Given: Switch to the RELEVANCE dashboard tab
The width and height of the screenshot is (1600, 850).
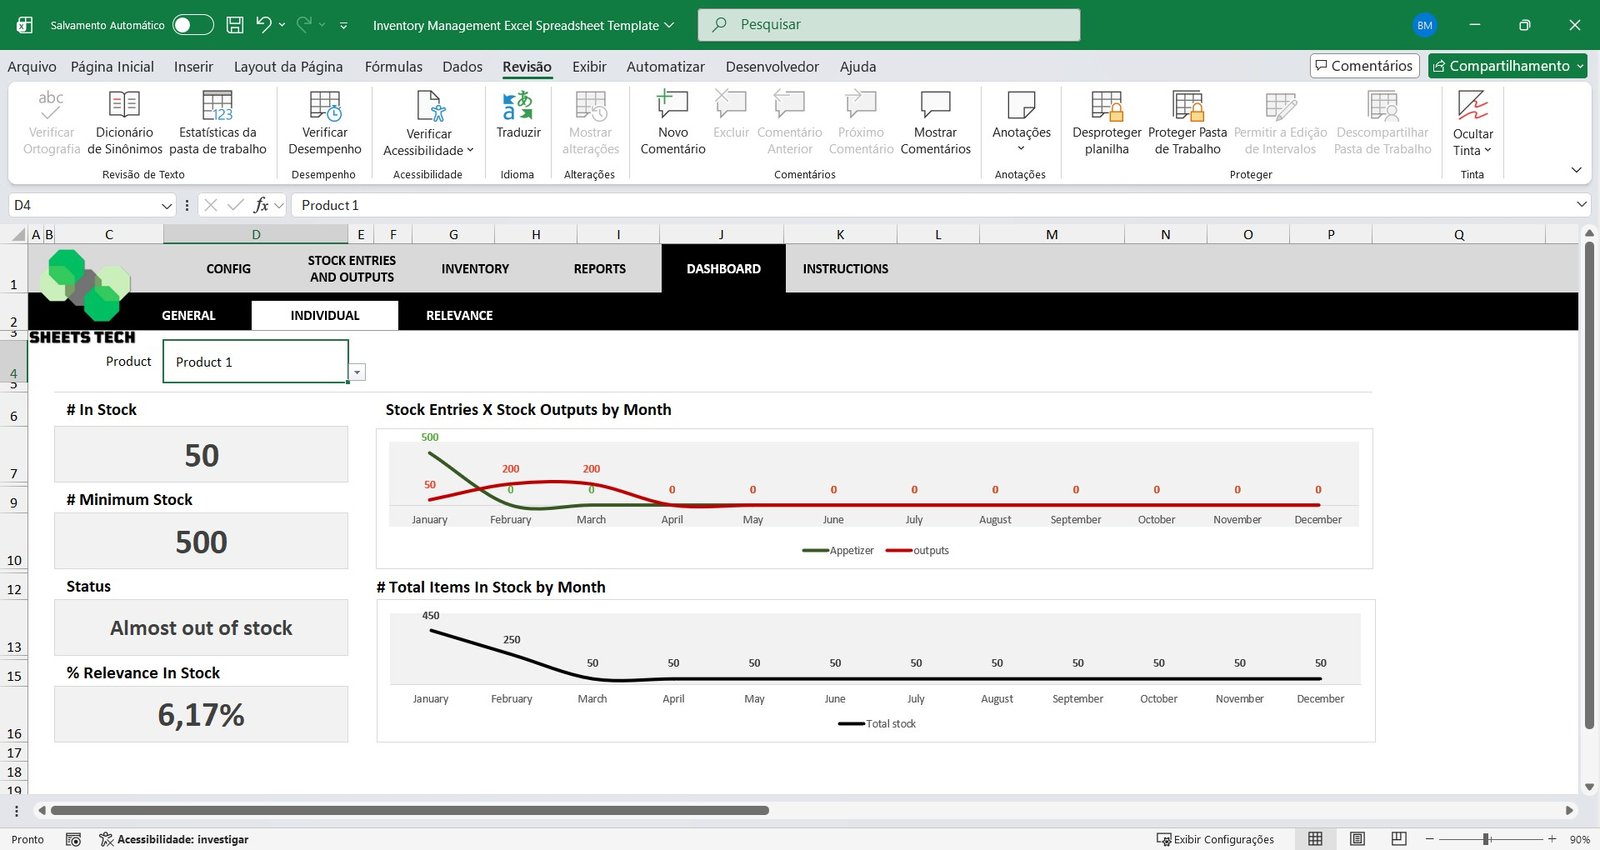Looking at the screenshot, I should [x=459, y=315].
